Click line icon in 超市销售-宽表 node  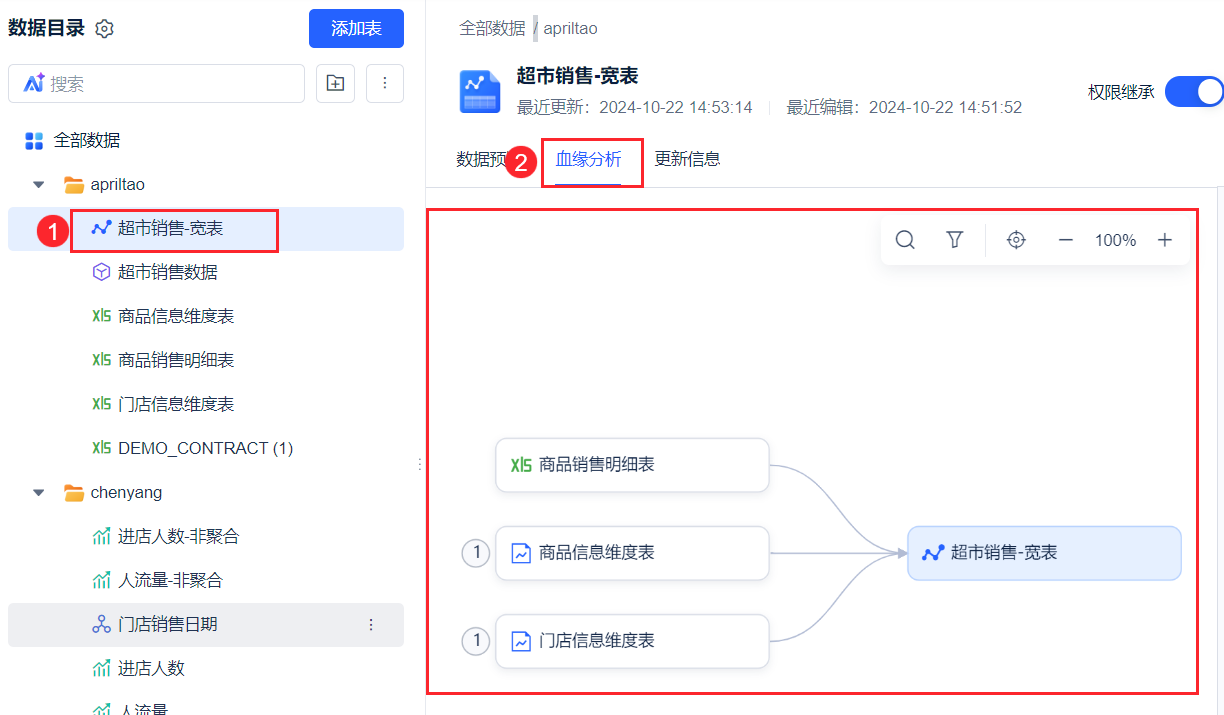(933, 553)
